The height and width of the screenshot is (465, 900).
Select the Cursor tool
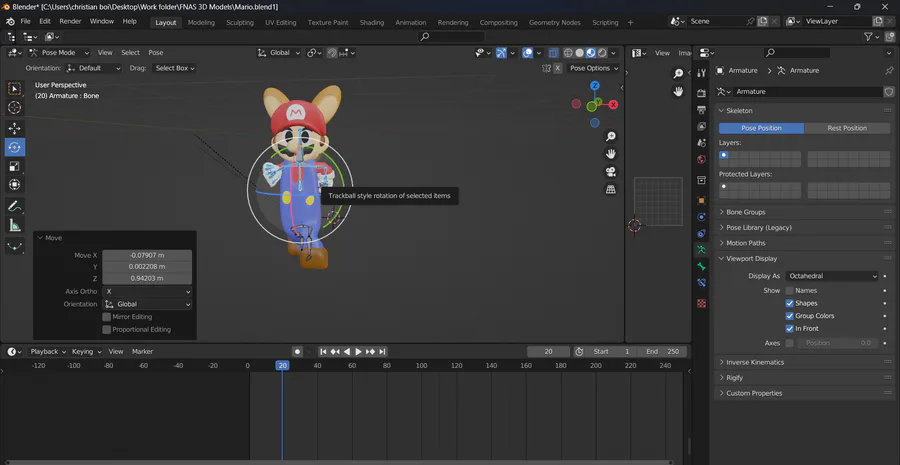tap(15, 107)
